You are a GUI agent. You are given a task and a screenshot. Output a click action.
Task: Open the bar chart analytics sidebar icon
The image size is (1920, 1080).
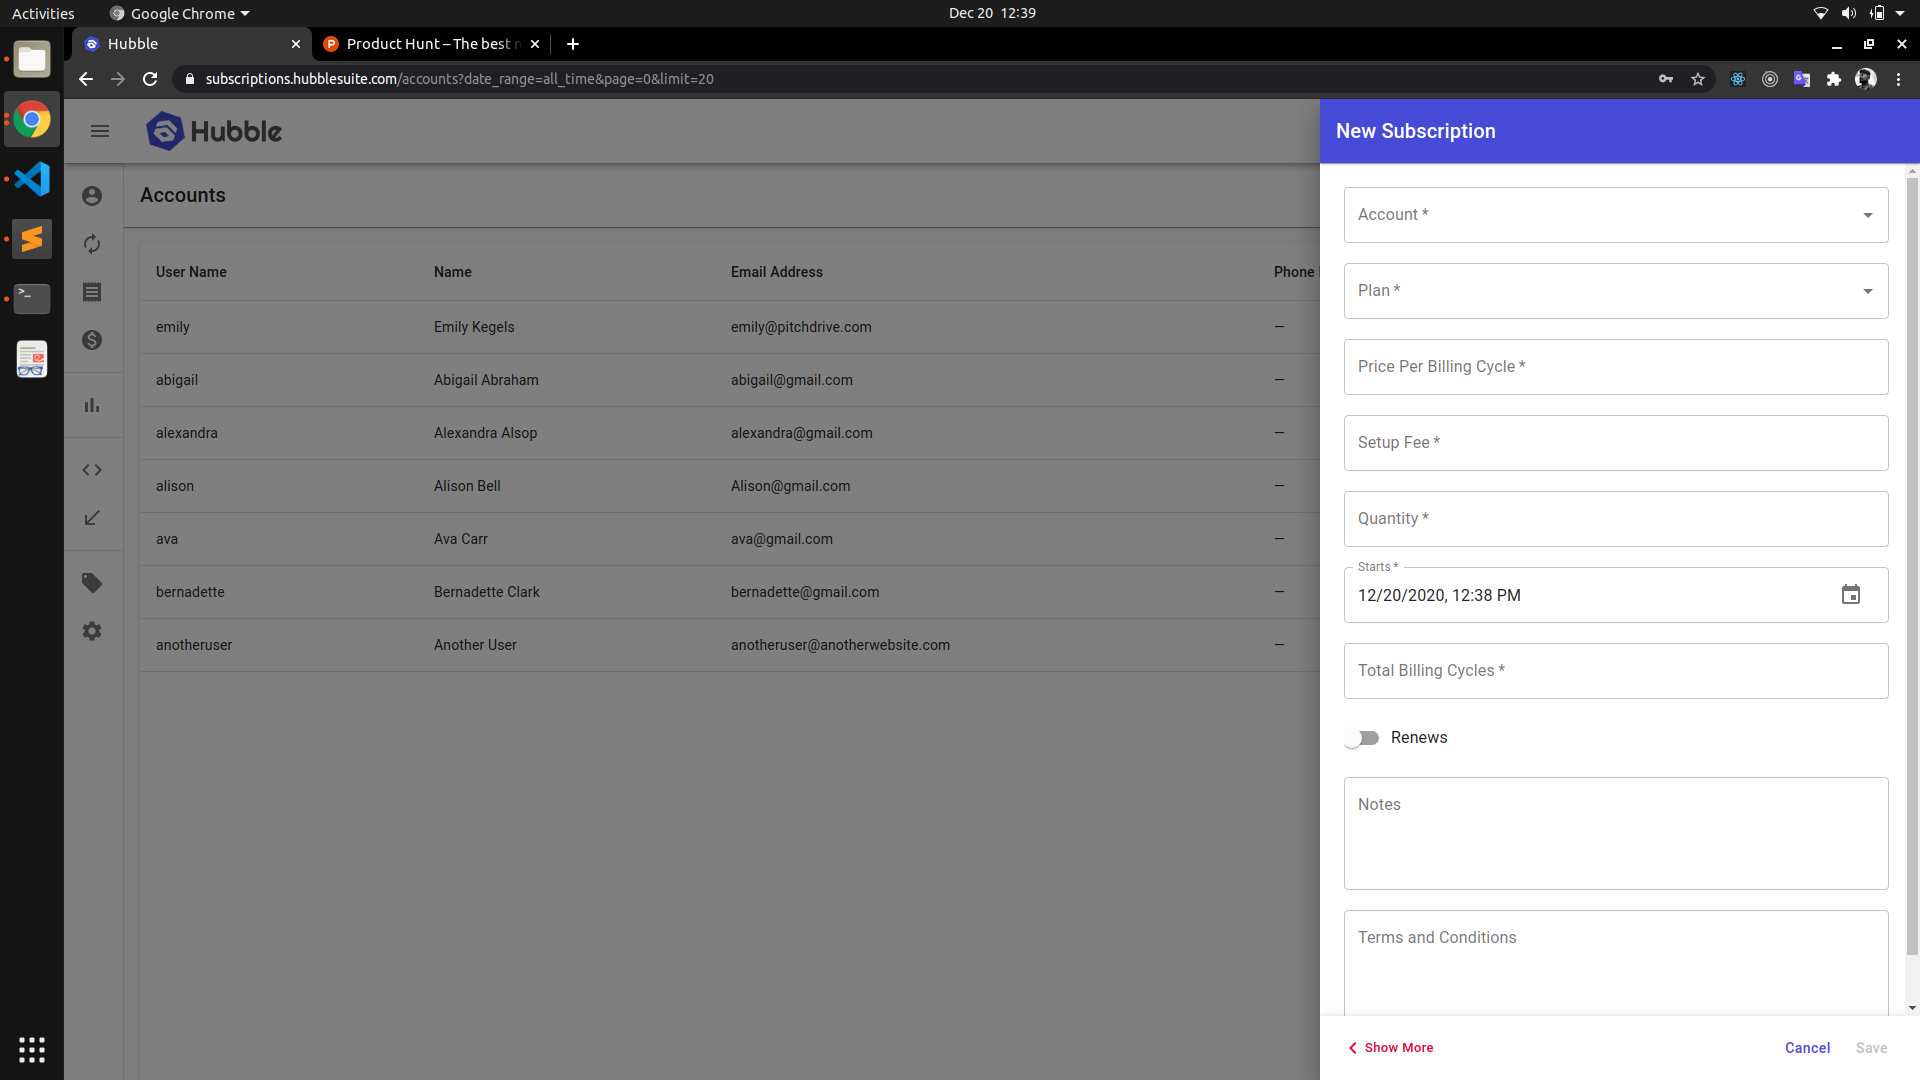click(92, 405)
